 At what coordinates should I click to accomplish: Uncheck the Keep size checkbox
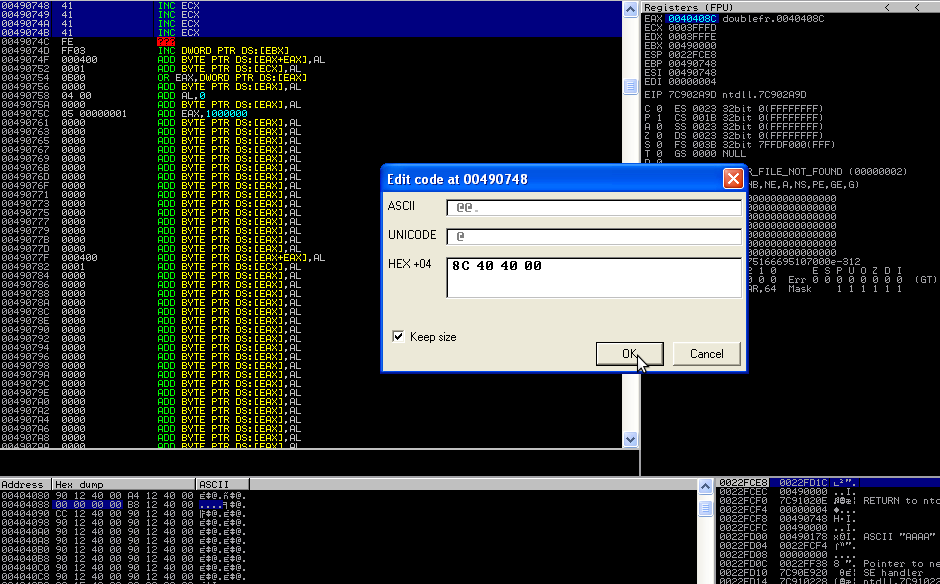pos(398,336)
